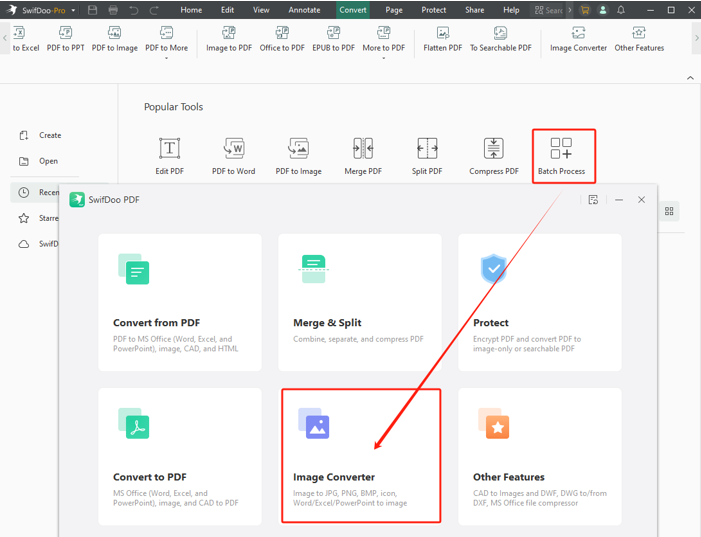Open Other Features from the ribbon
This screenshot has height=537, width=701.
click(x=639, y=39)
